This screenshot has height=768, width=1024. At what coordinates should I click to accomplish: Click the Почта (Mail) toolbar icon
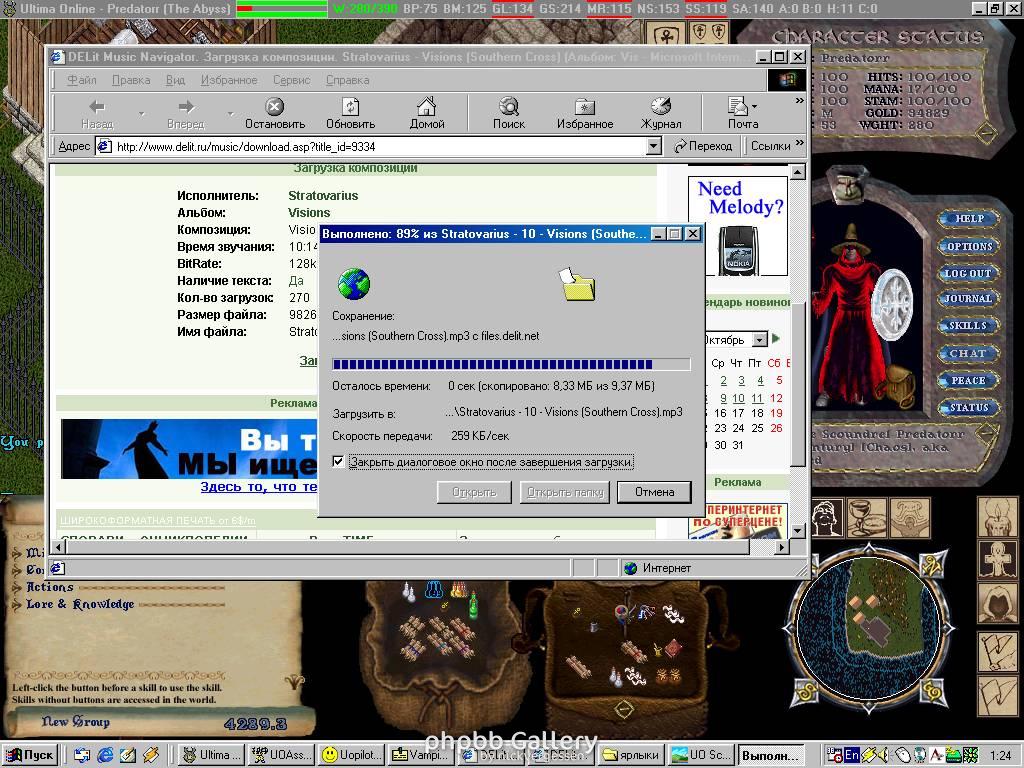pos(741,107)
